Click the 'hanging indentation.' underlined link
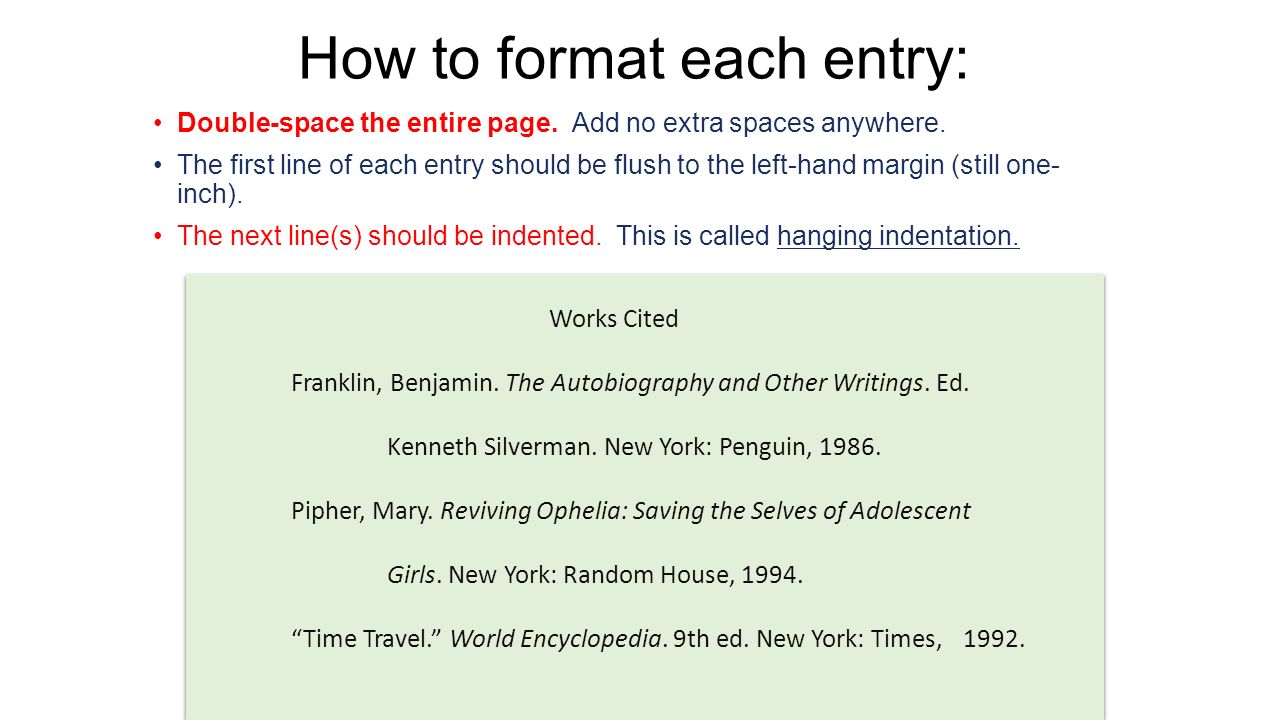Screen dimensions: 1280x720 click(898, 236)
